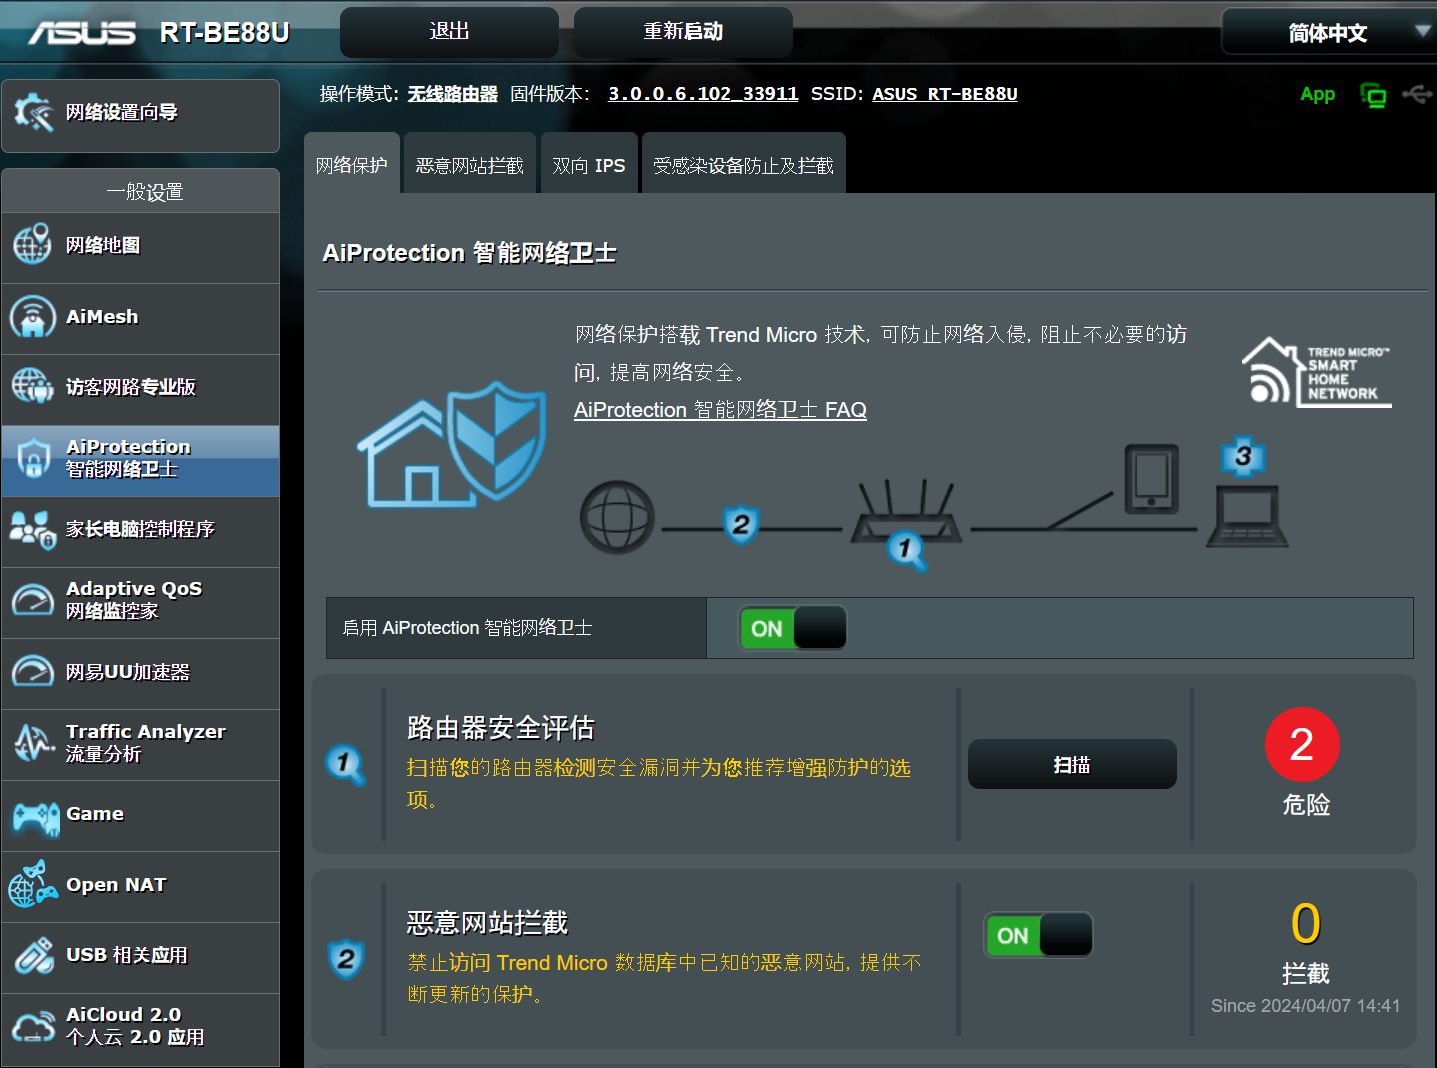This screenshot has height=1068, width=1437.
Task: Open AiMesh via its sidebar icon
Action: (32, 317)
